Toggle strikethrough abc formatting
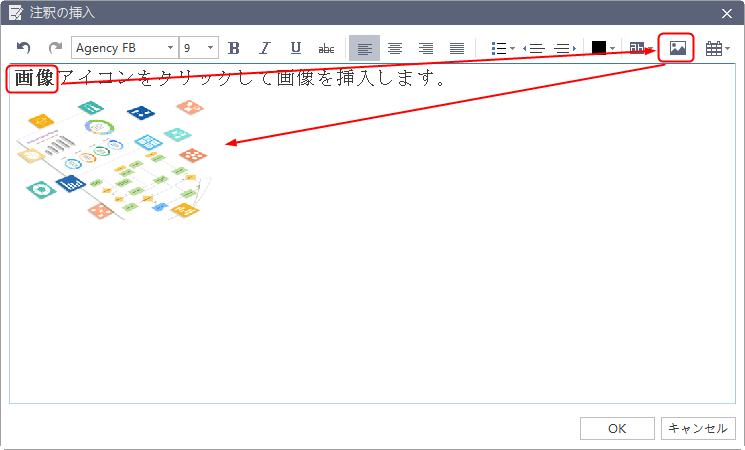745x450 pixels. click(x=326, y=48)
